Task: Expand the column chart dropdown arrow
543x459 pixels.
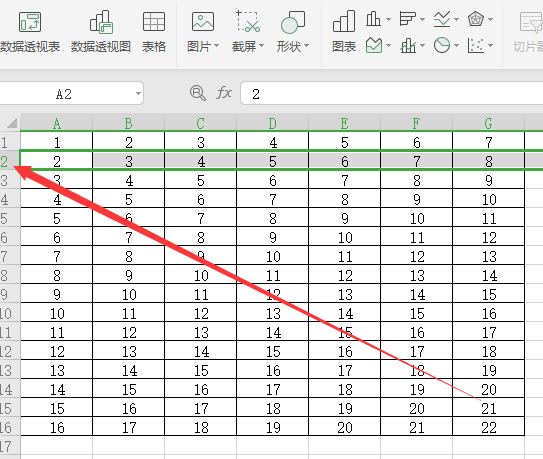Action: pyautogui.click(x=388, y=19)
